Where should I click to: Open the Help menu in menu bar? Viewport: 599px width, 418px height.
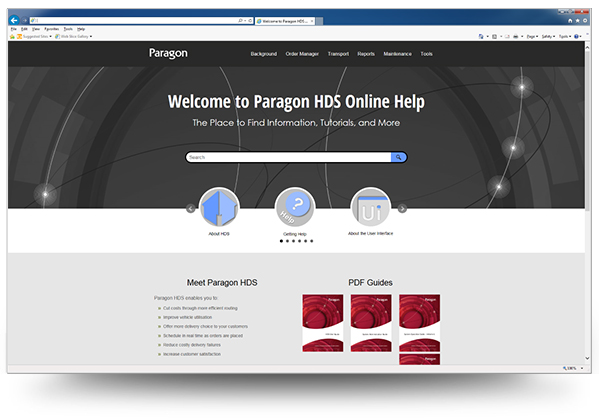click(x=81, y=29)
